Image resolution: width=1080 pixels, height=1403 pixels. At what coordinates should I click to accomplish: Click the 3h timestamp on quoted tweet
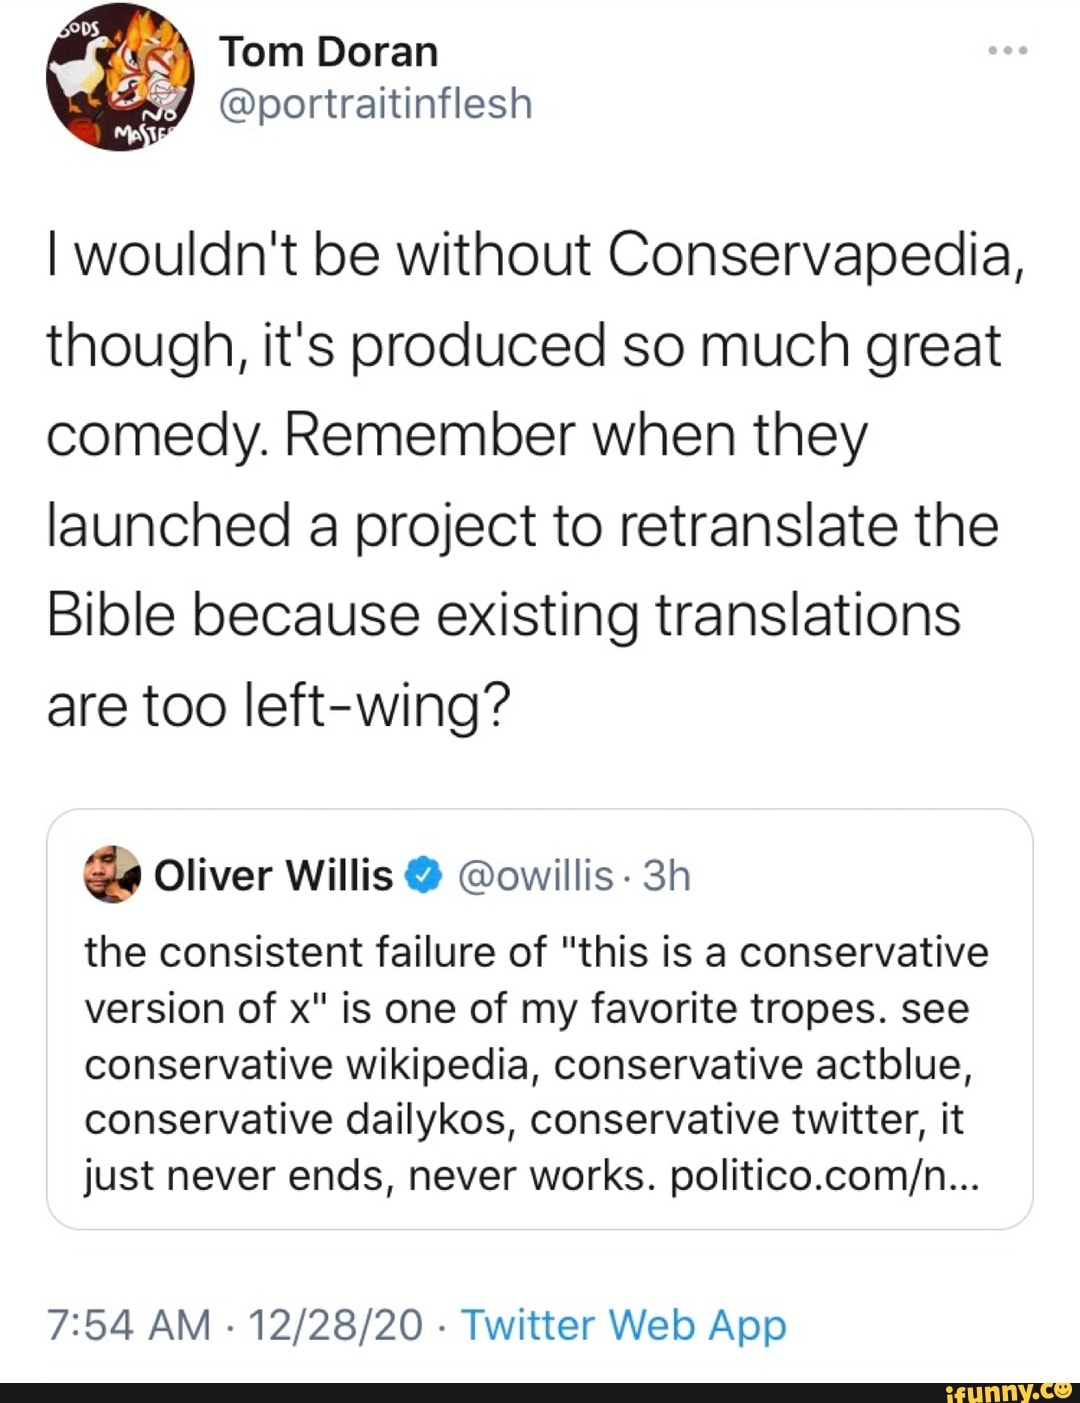(x=667, y=876)
